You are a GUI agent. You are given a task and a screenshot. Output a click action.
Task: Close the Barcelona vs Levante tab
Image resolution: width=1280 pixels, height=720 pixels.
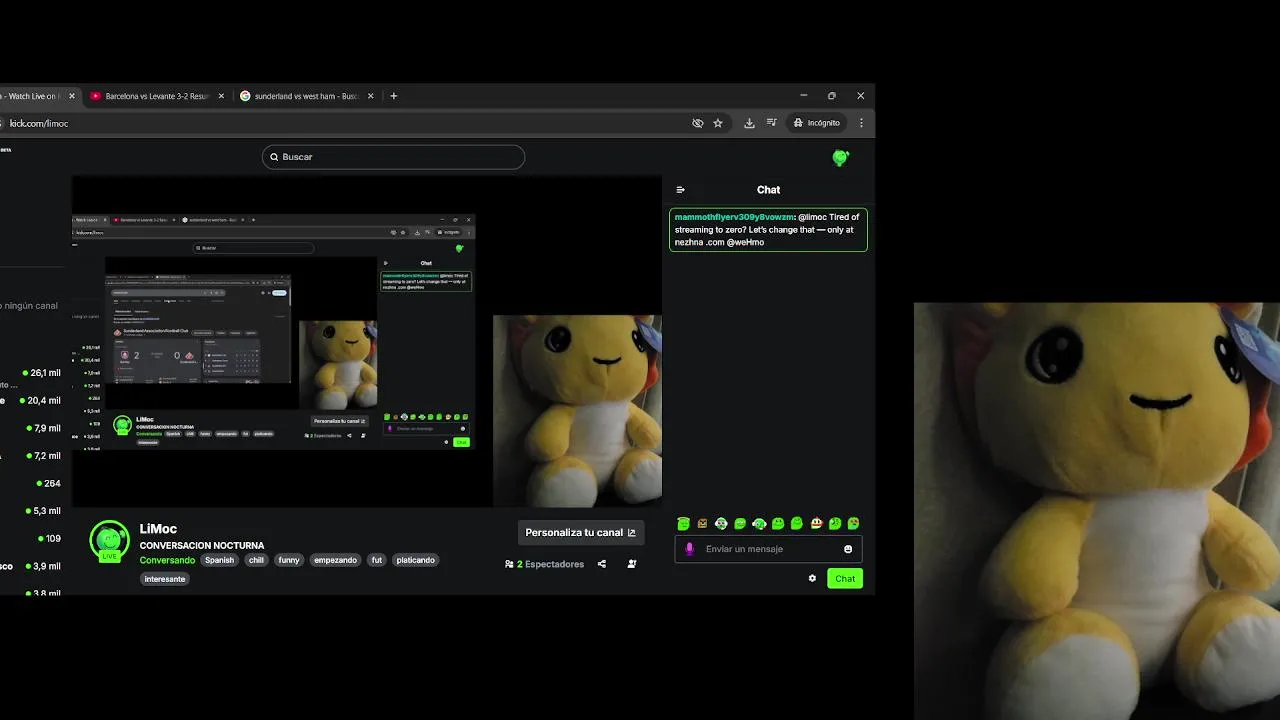pyautogui.click(x=221, y=96)
